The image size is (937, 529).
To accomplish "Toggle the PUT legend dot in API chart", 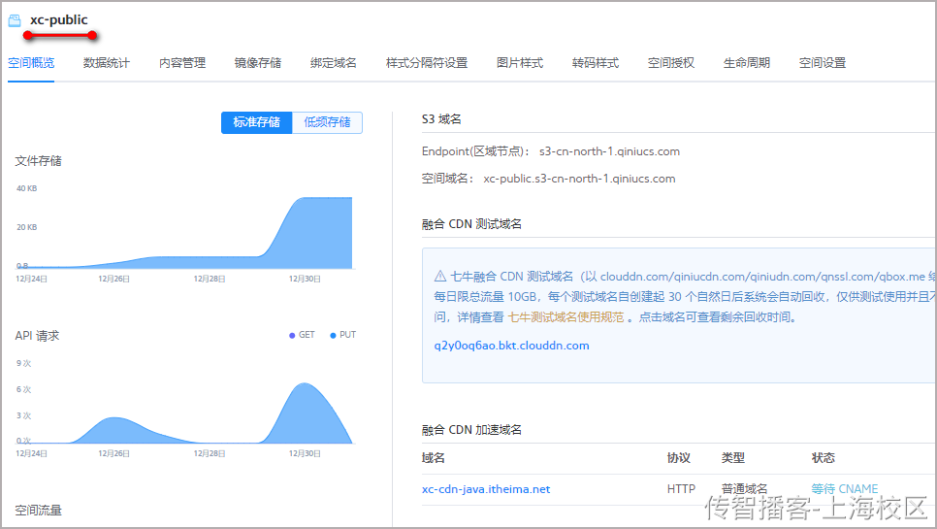I will pos(333,335).
